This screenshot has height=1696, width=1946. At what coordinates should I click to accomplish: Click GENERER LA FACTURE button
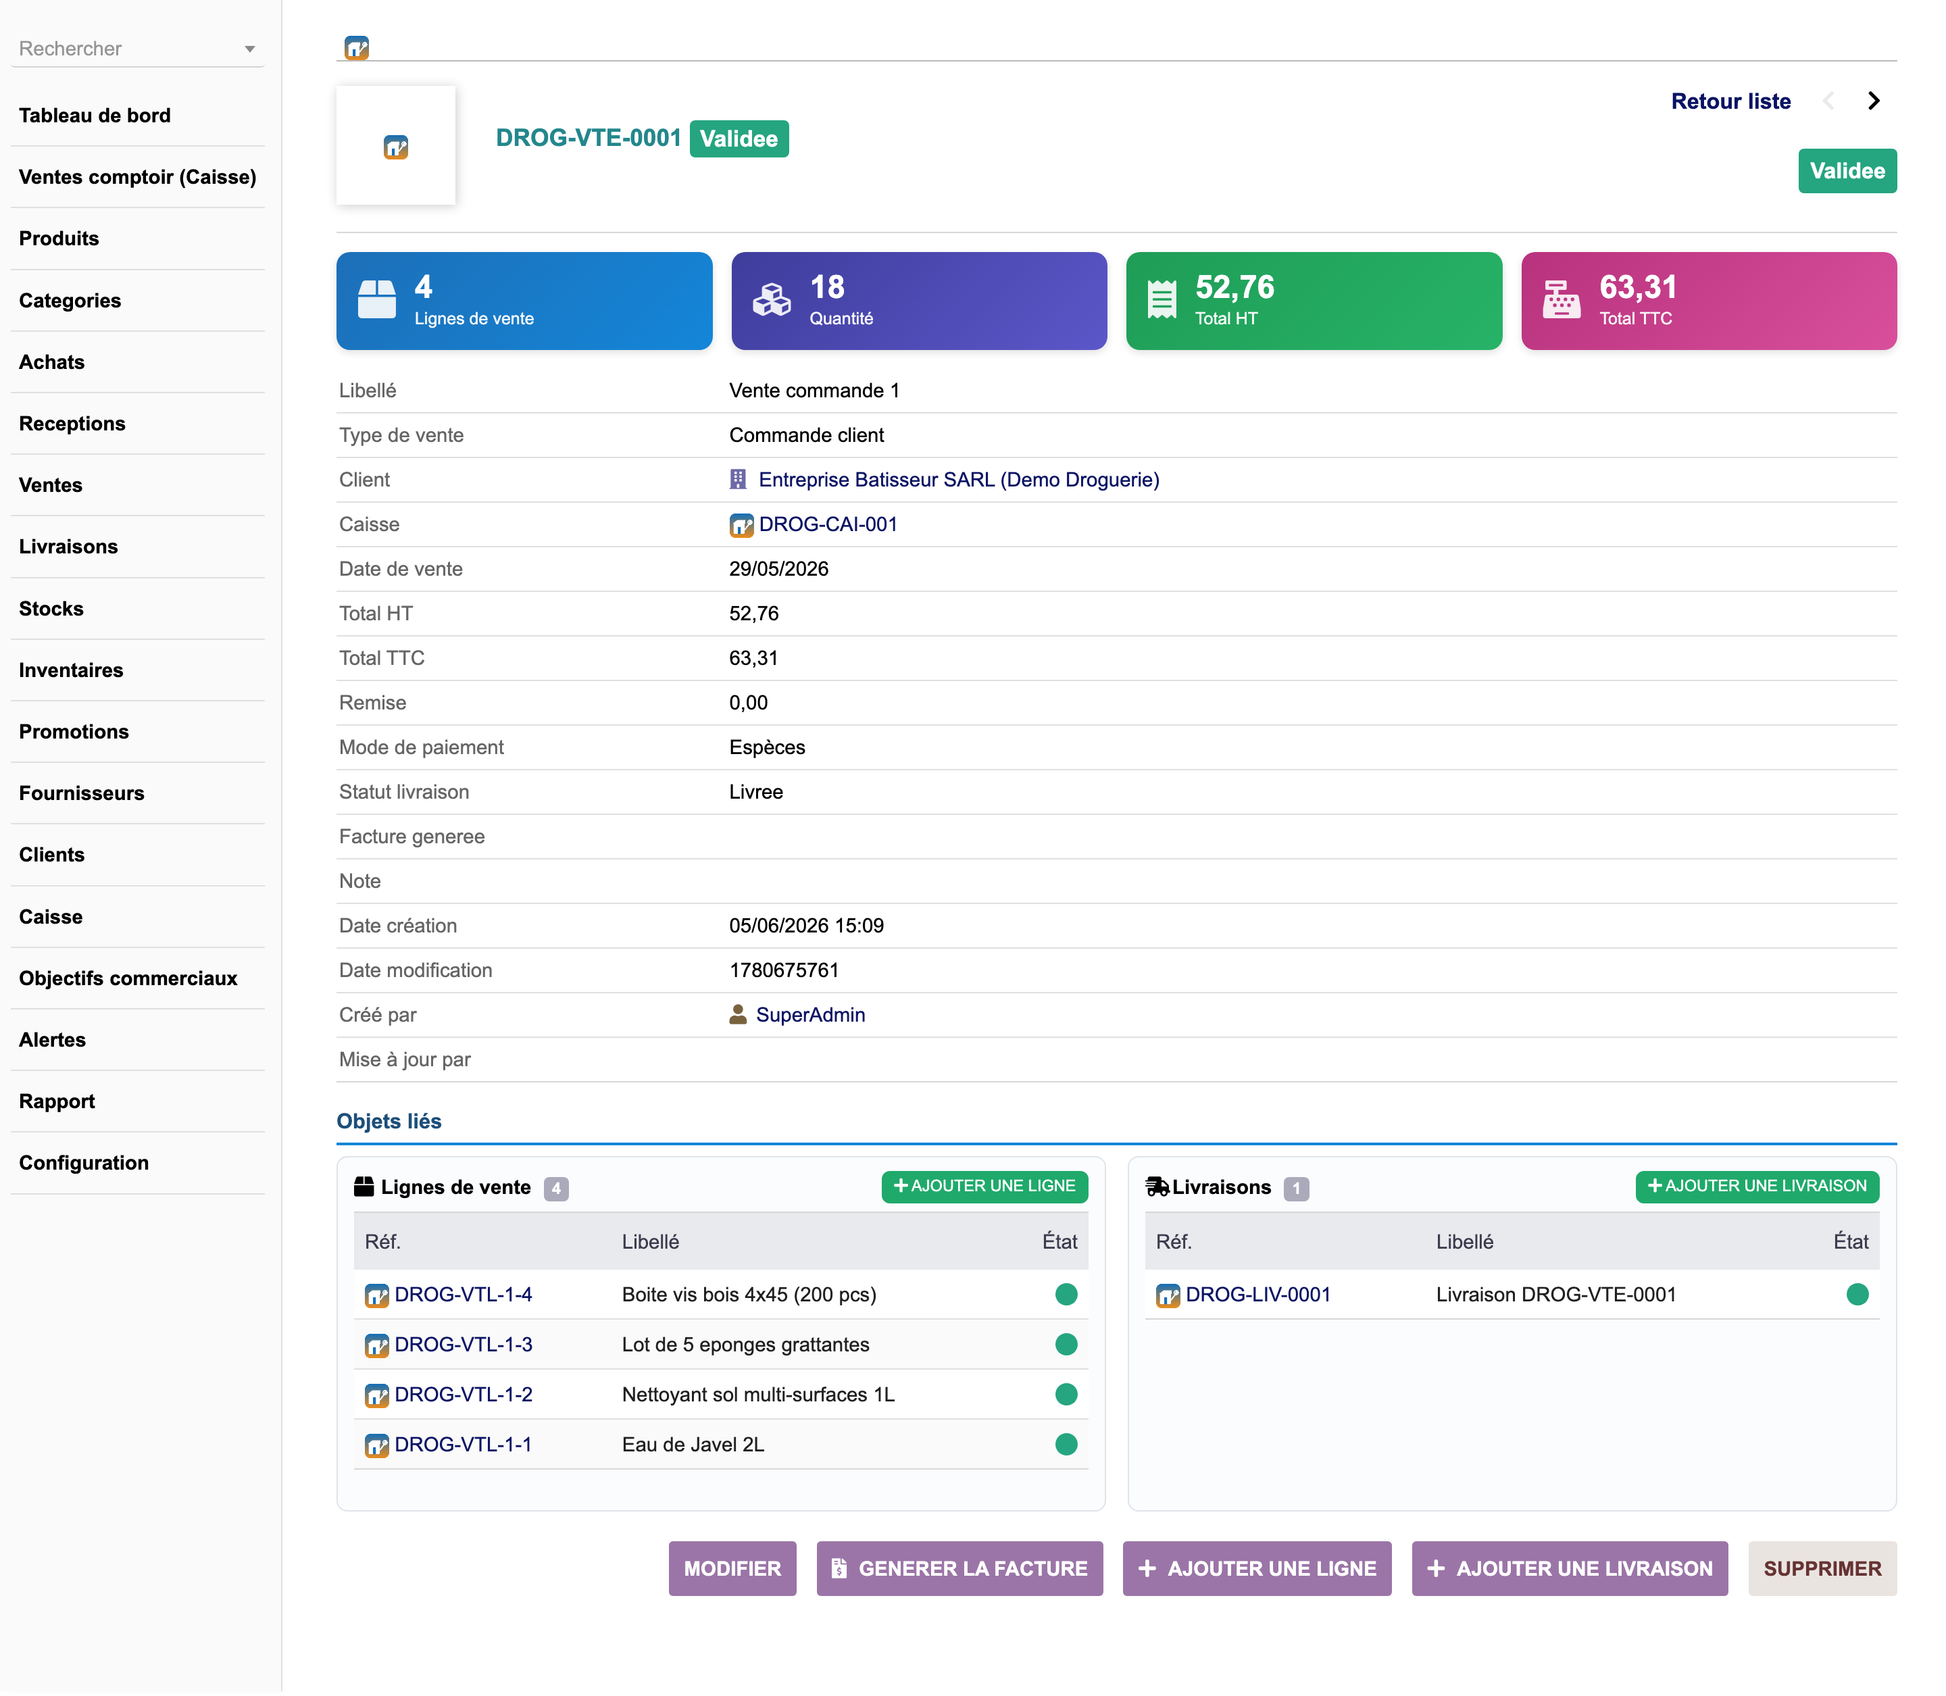960,1568
